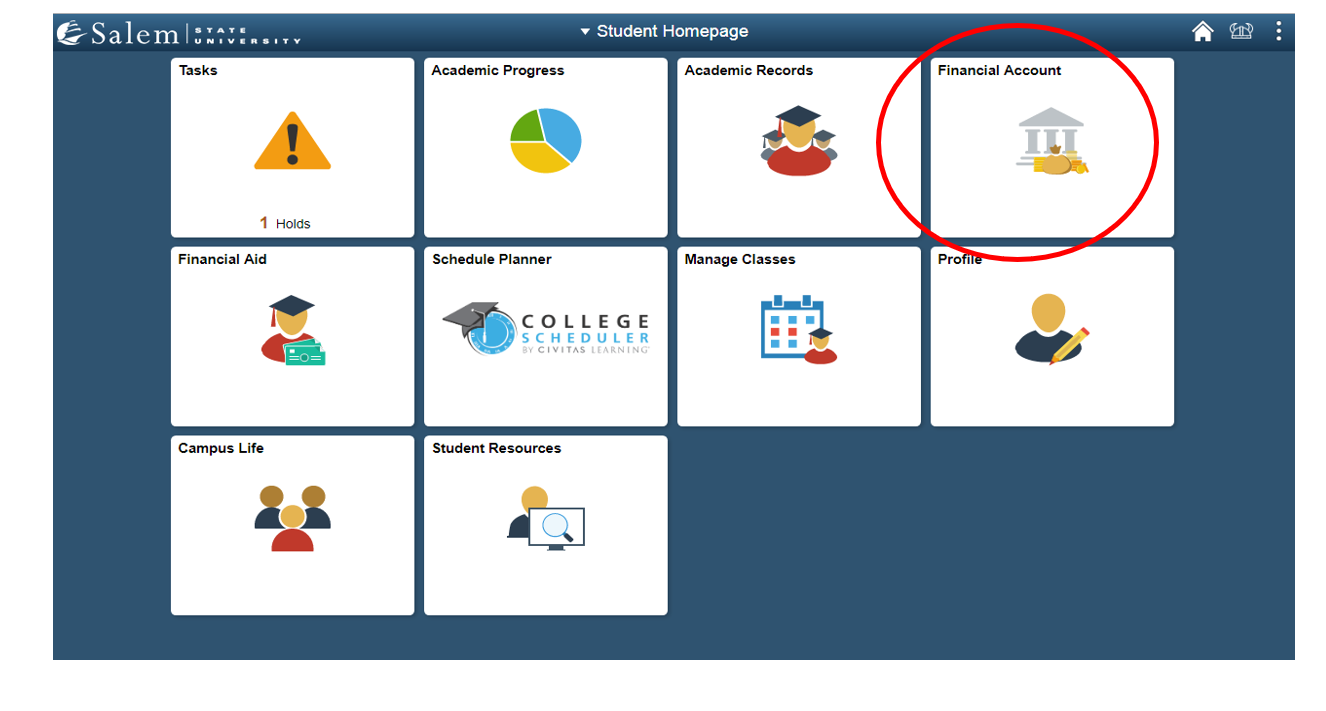Click the Manage Classes tile title
The height and width of the screenshot is (711, 1326).
tap(740, 259)
